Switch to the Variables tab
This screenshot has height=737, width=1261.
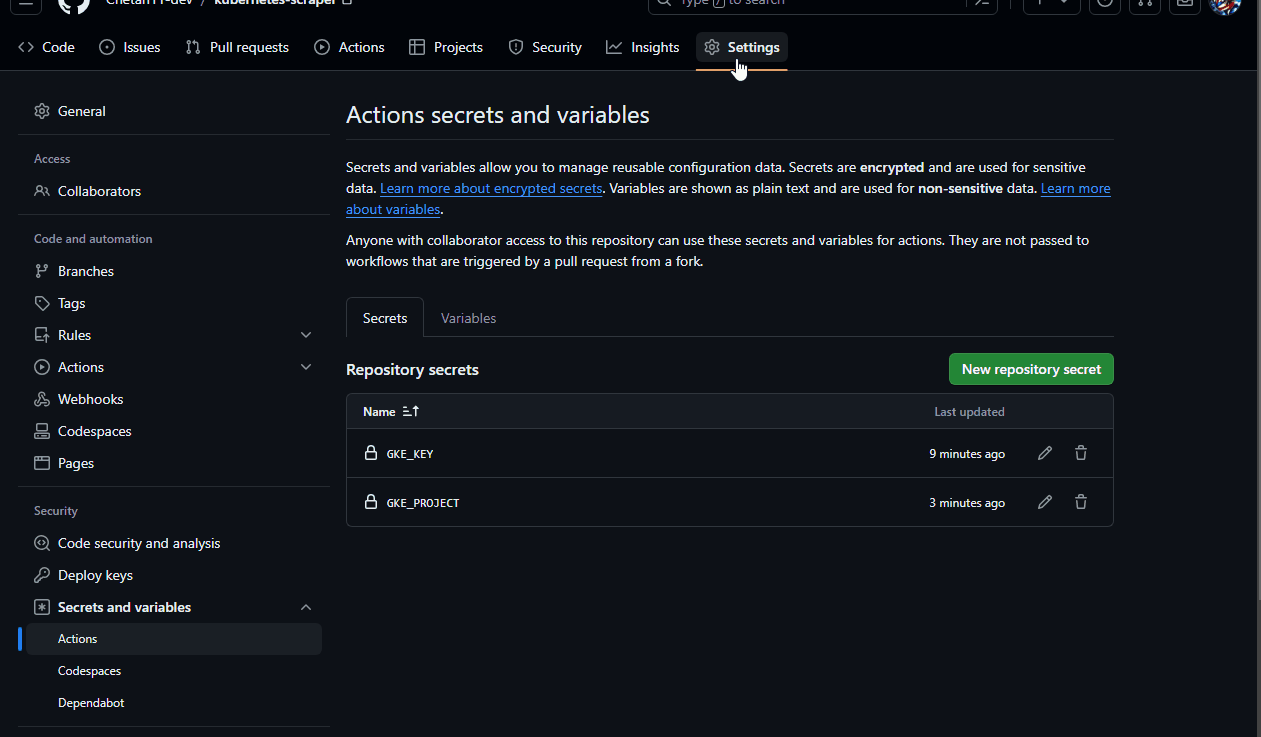coord(468,318)
